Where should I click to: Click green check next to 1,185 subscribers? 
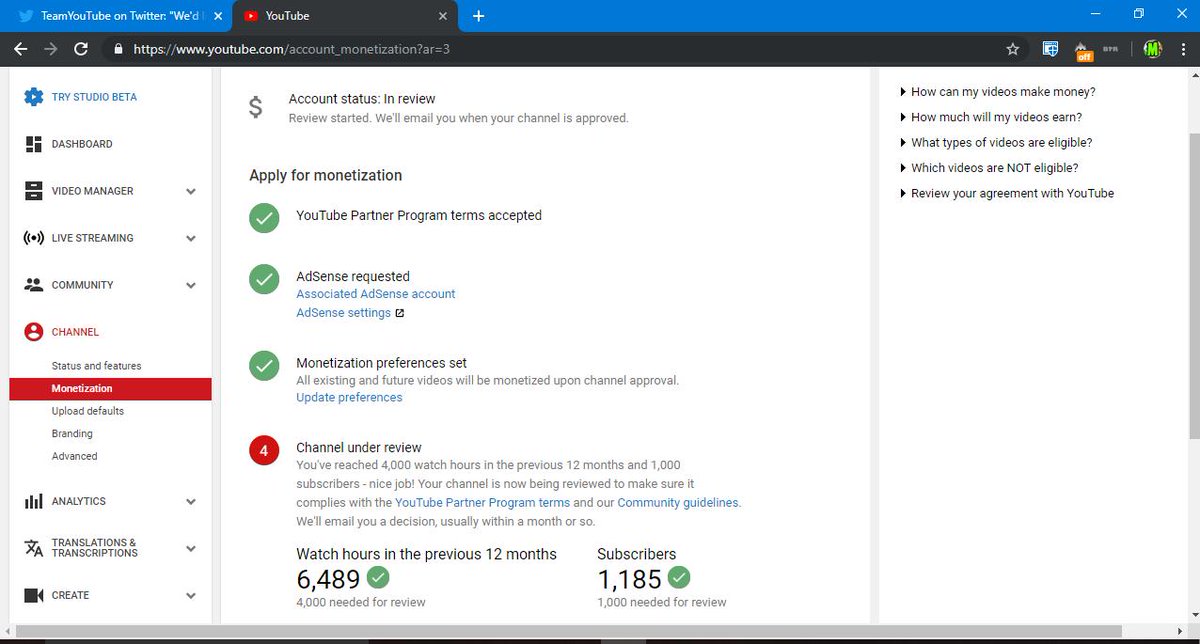coord(679,577)
